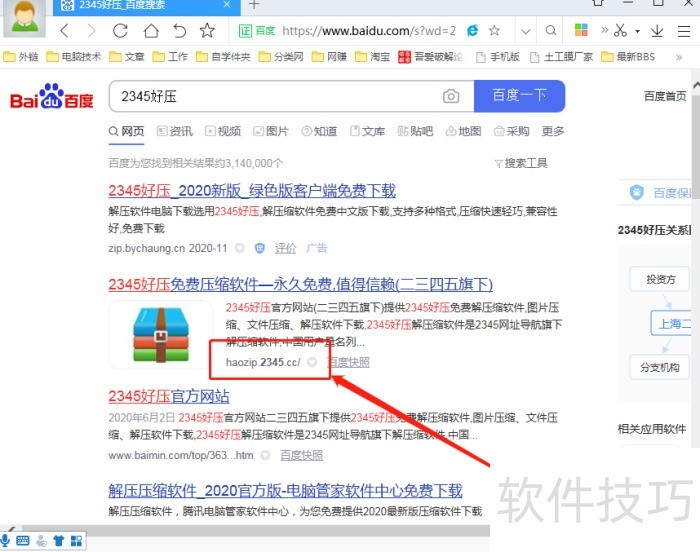Click the microphone icon in bottom bar
The width and height of the screenshot is (700, 552).
click(x=5, y=540)
